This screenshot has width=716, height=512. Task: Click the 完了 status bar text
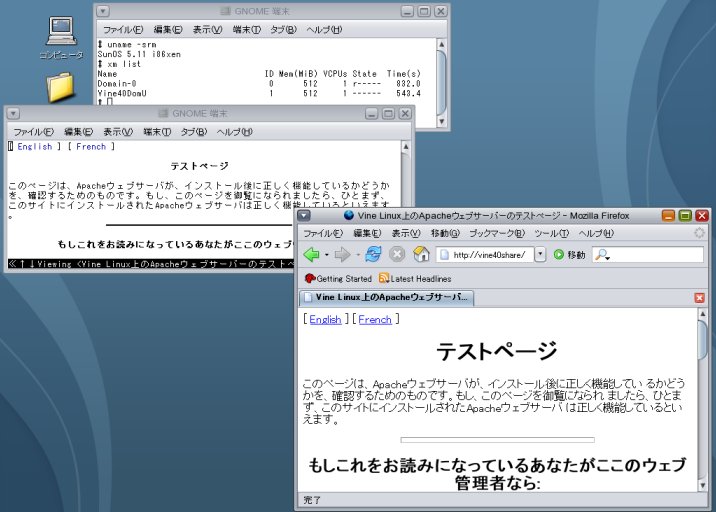[x=312, y=500]
